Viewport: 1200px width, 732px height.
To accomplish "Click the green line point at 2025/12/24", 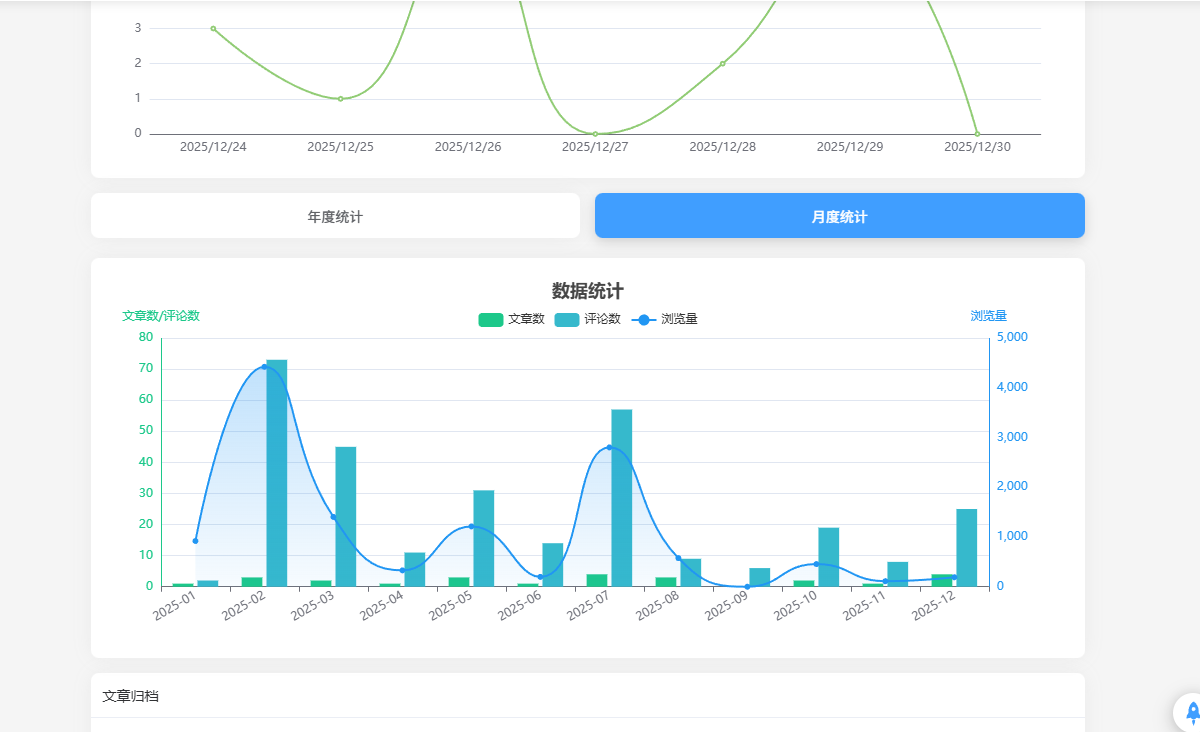I will (x=213, y=29).
